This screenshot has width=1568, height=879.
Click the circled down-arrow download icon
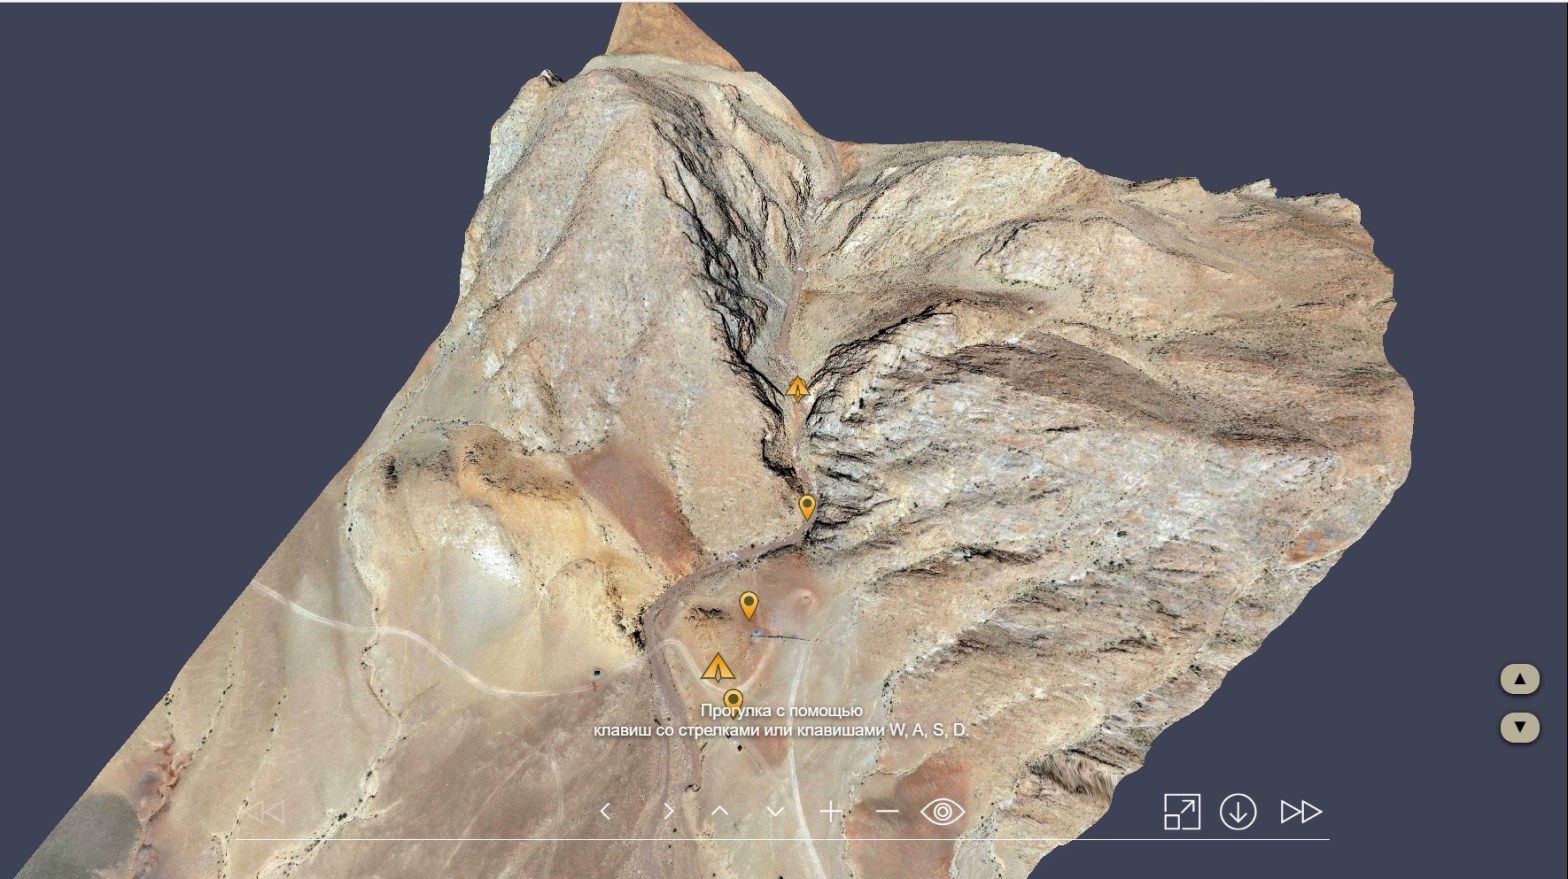click(x=1238, y=811)
